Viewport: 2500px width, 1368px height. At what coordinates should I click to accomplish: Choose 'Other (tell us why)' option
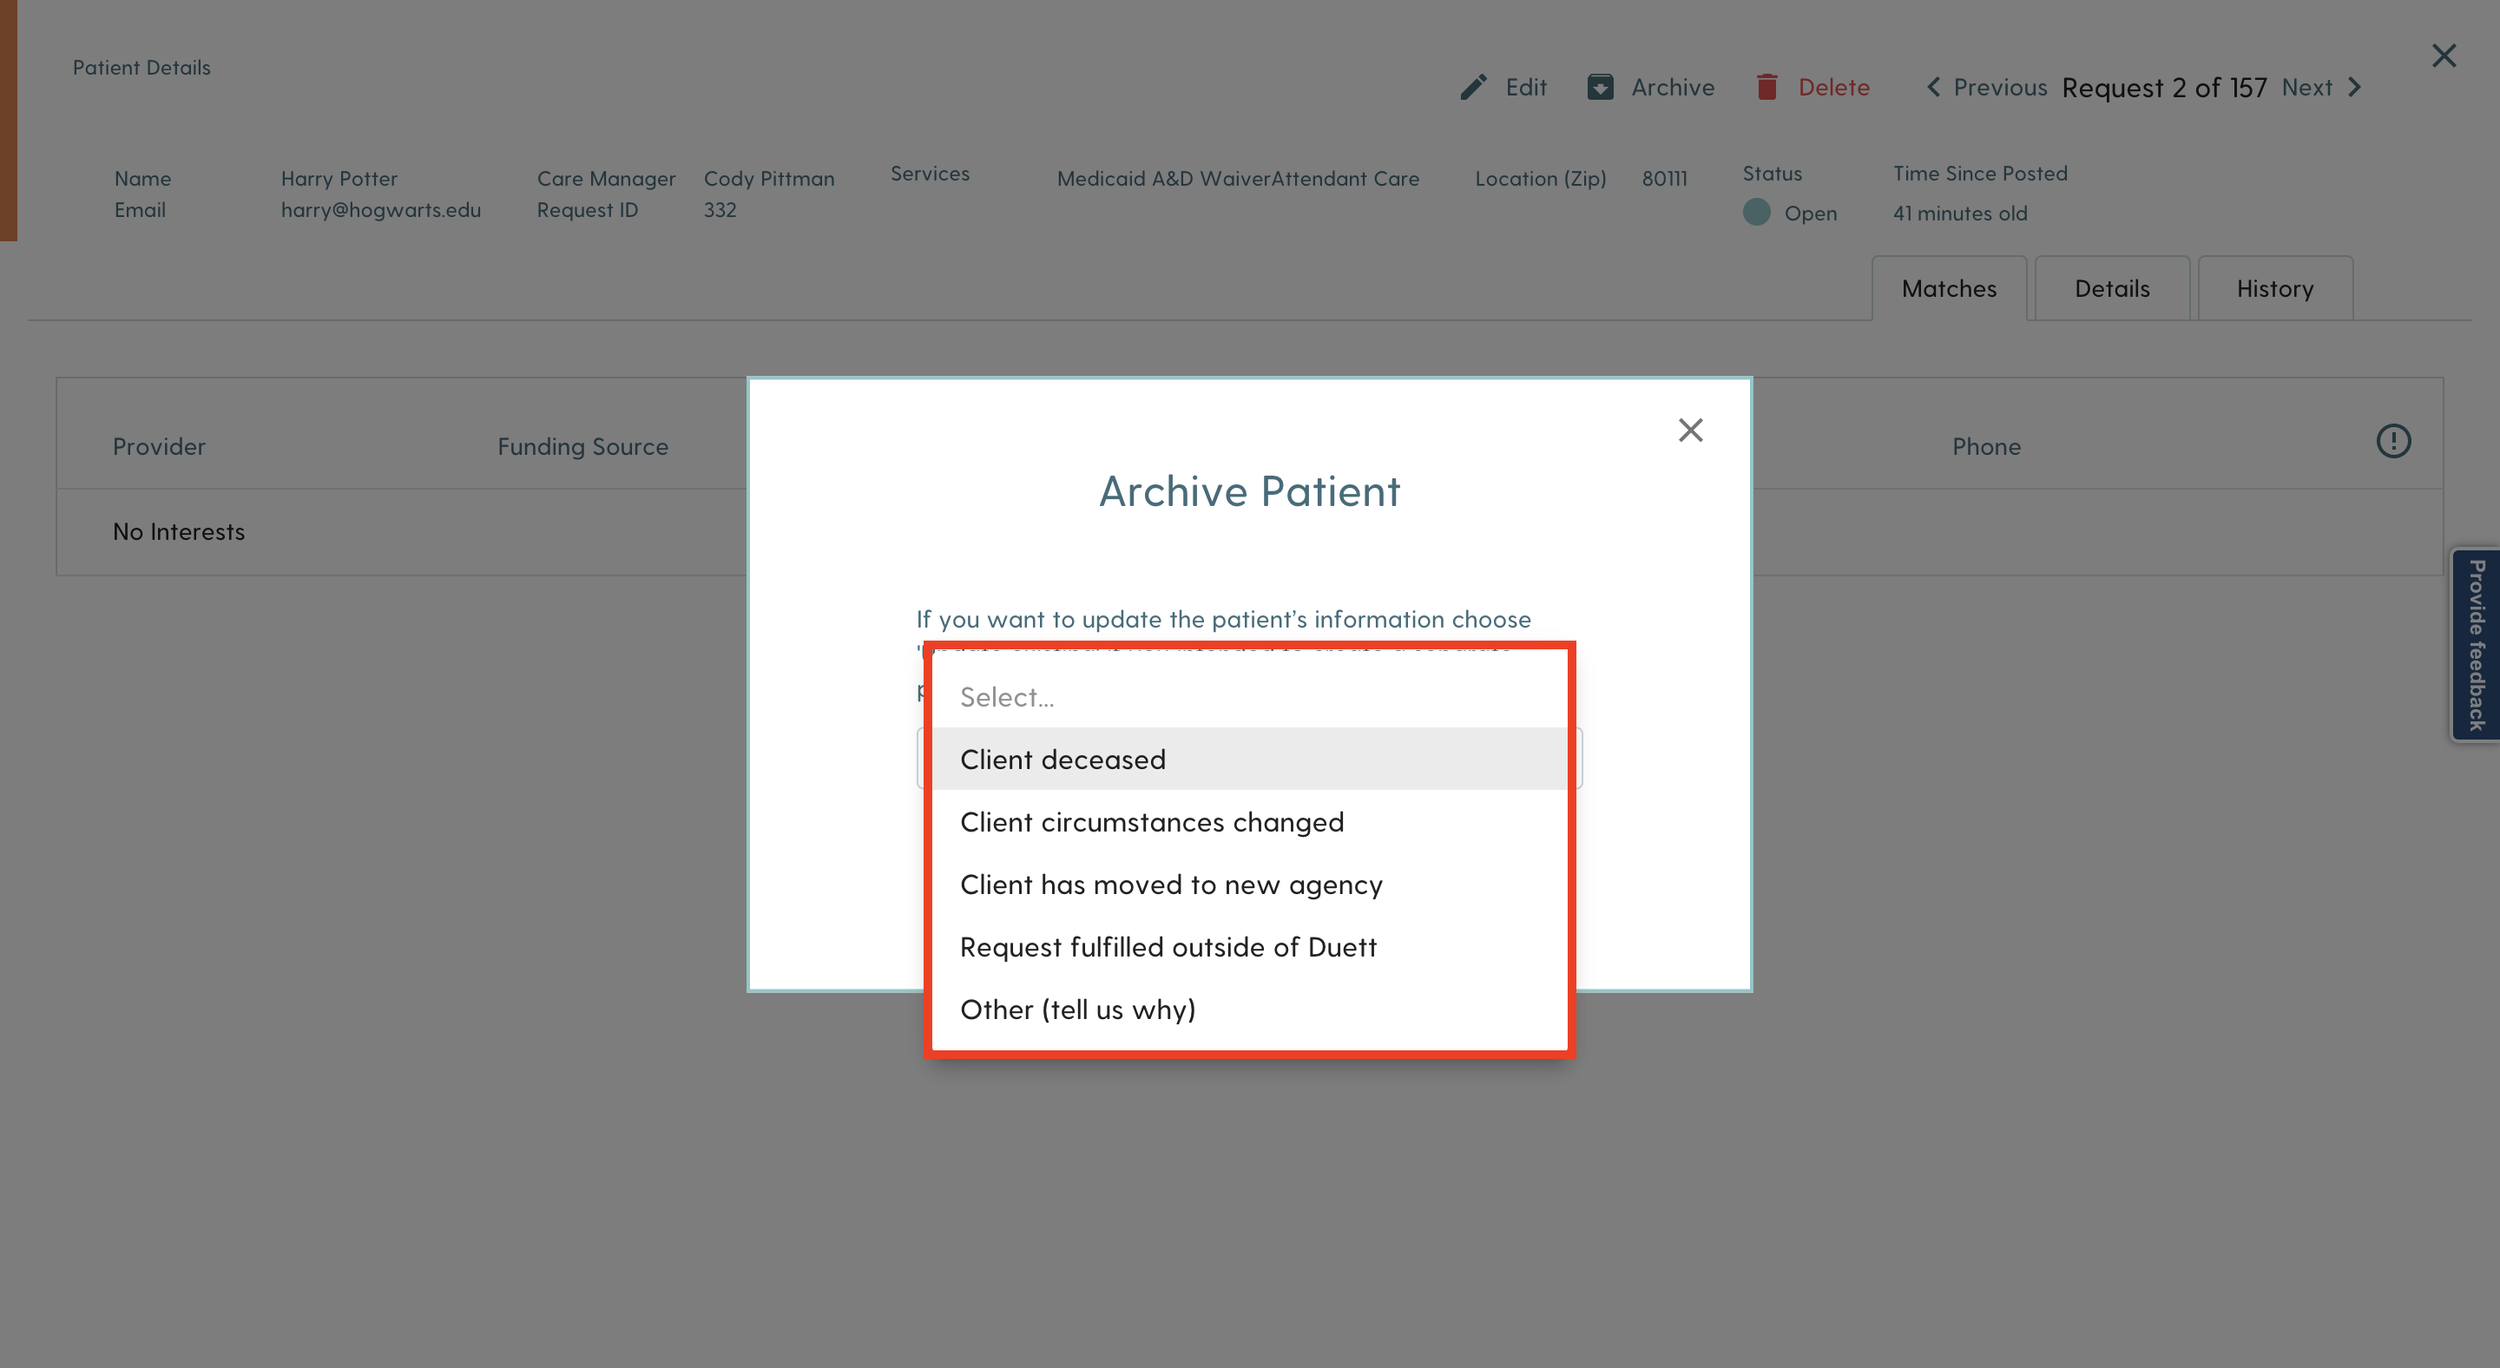click(1077, 1010)
